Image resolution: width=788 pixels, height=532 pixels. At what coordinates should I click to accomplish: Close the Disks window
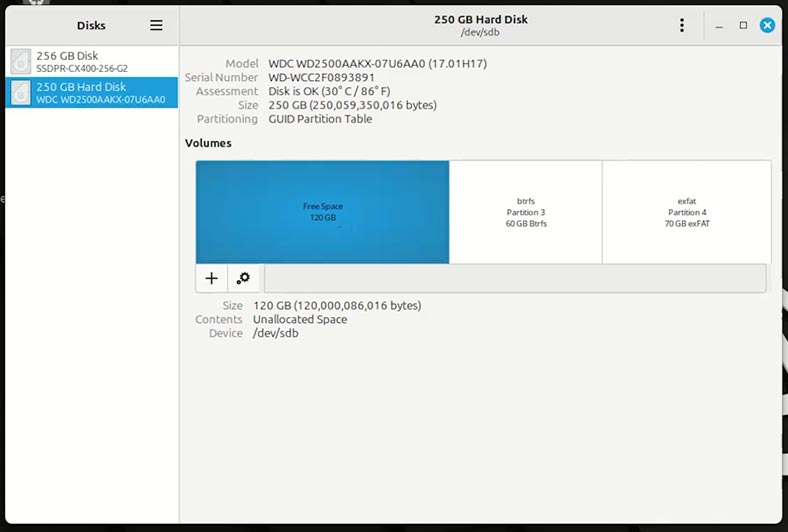pyautogui.click(x=767, y=25)
